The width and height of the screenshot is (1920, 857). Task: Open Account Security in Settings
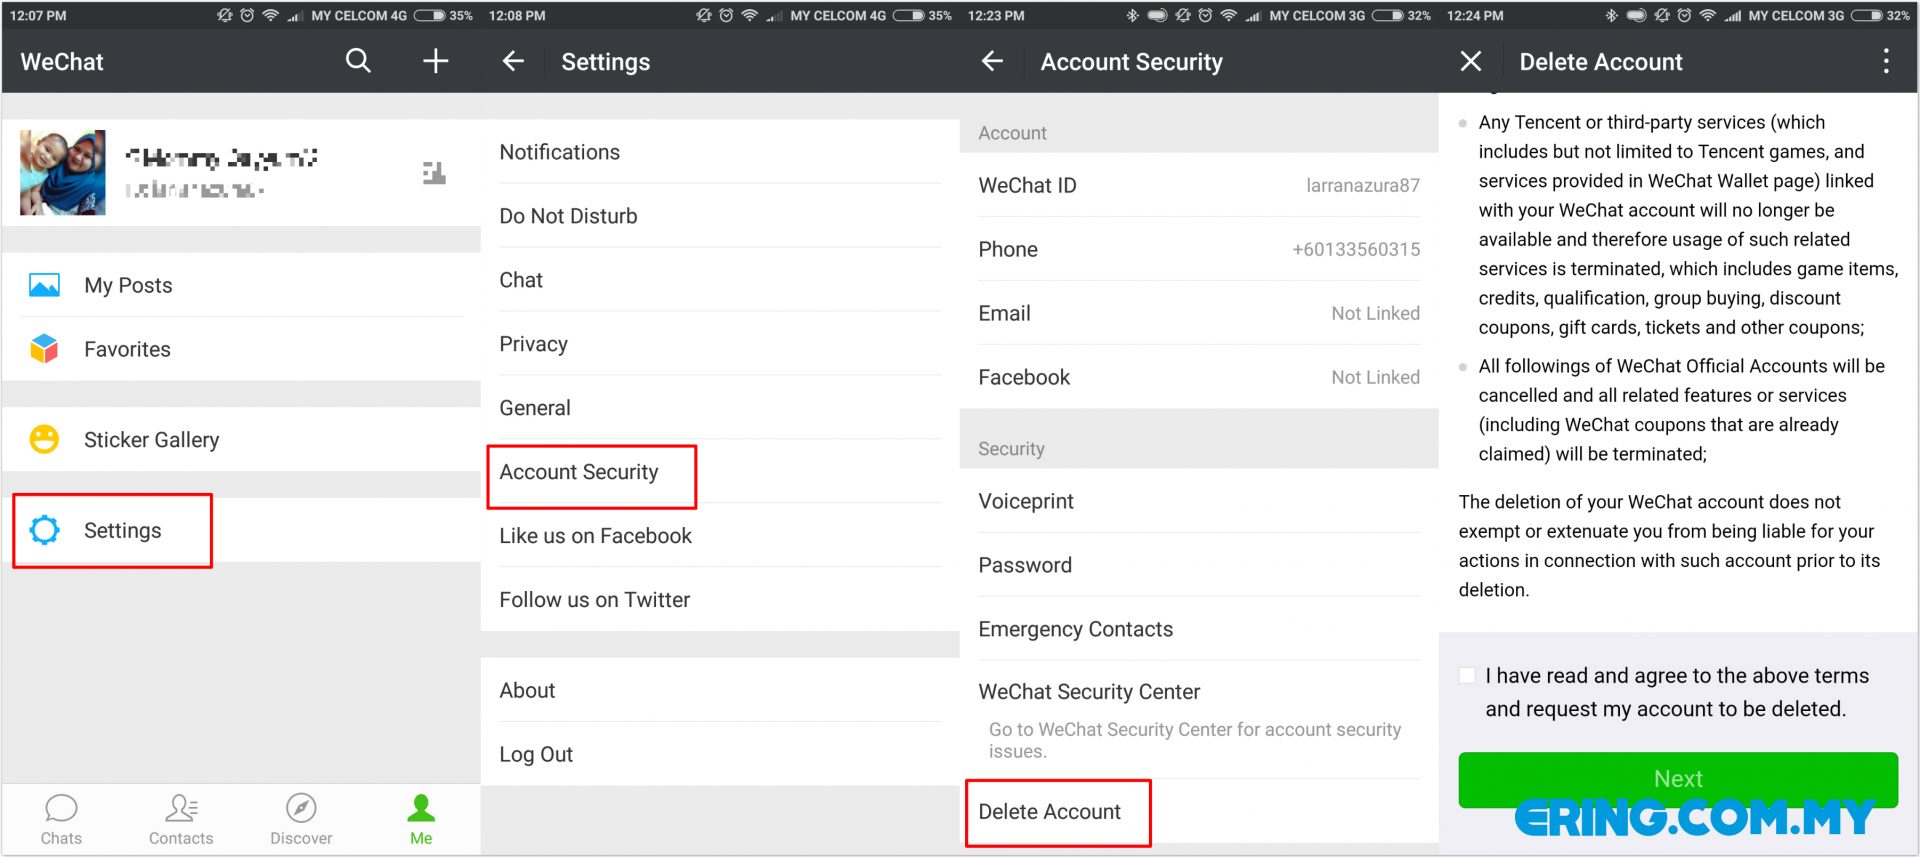(x=720, y=472)
